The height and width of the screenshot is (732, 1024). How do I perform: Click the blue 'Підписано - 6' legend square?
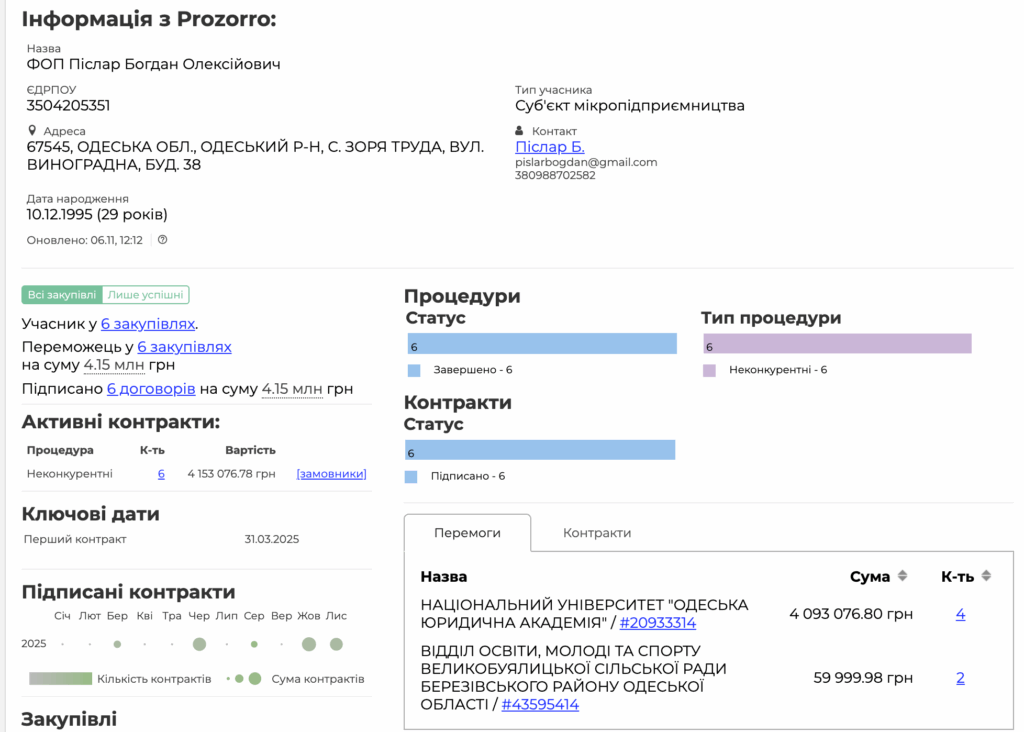pos(411,476)
